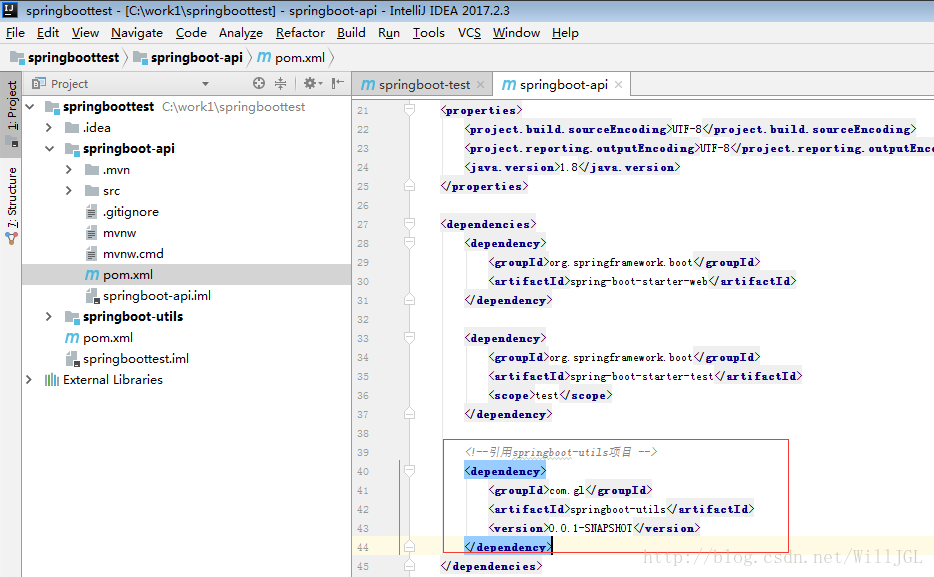
Task: Open the Refactor menu
Action: [300, 33]
